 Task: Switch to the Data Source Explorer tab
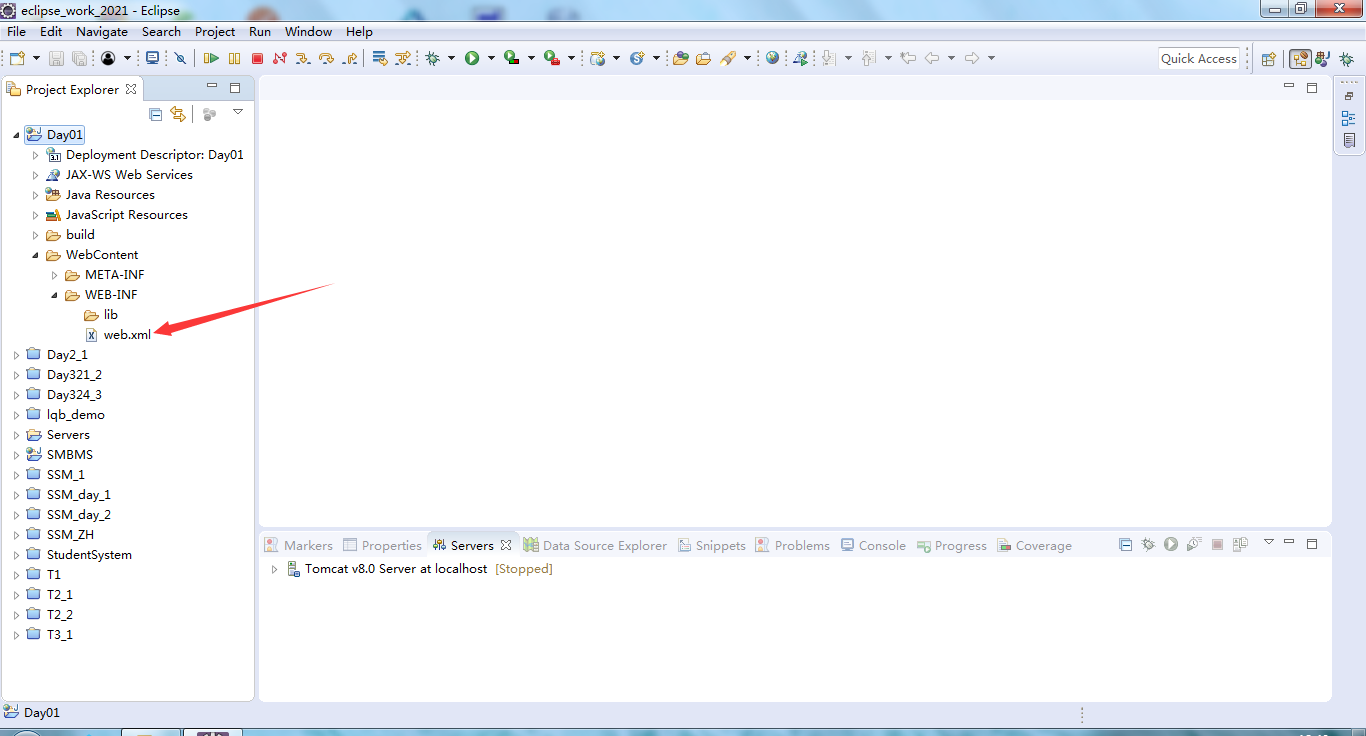pos(595,545)
